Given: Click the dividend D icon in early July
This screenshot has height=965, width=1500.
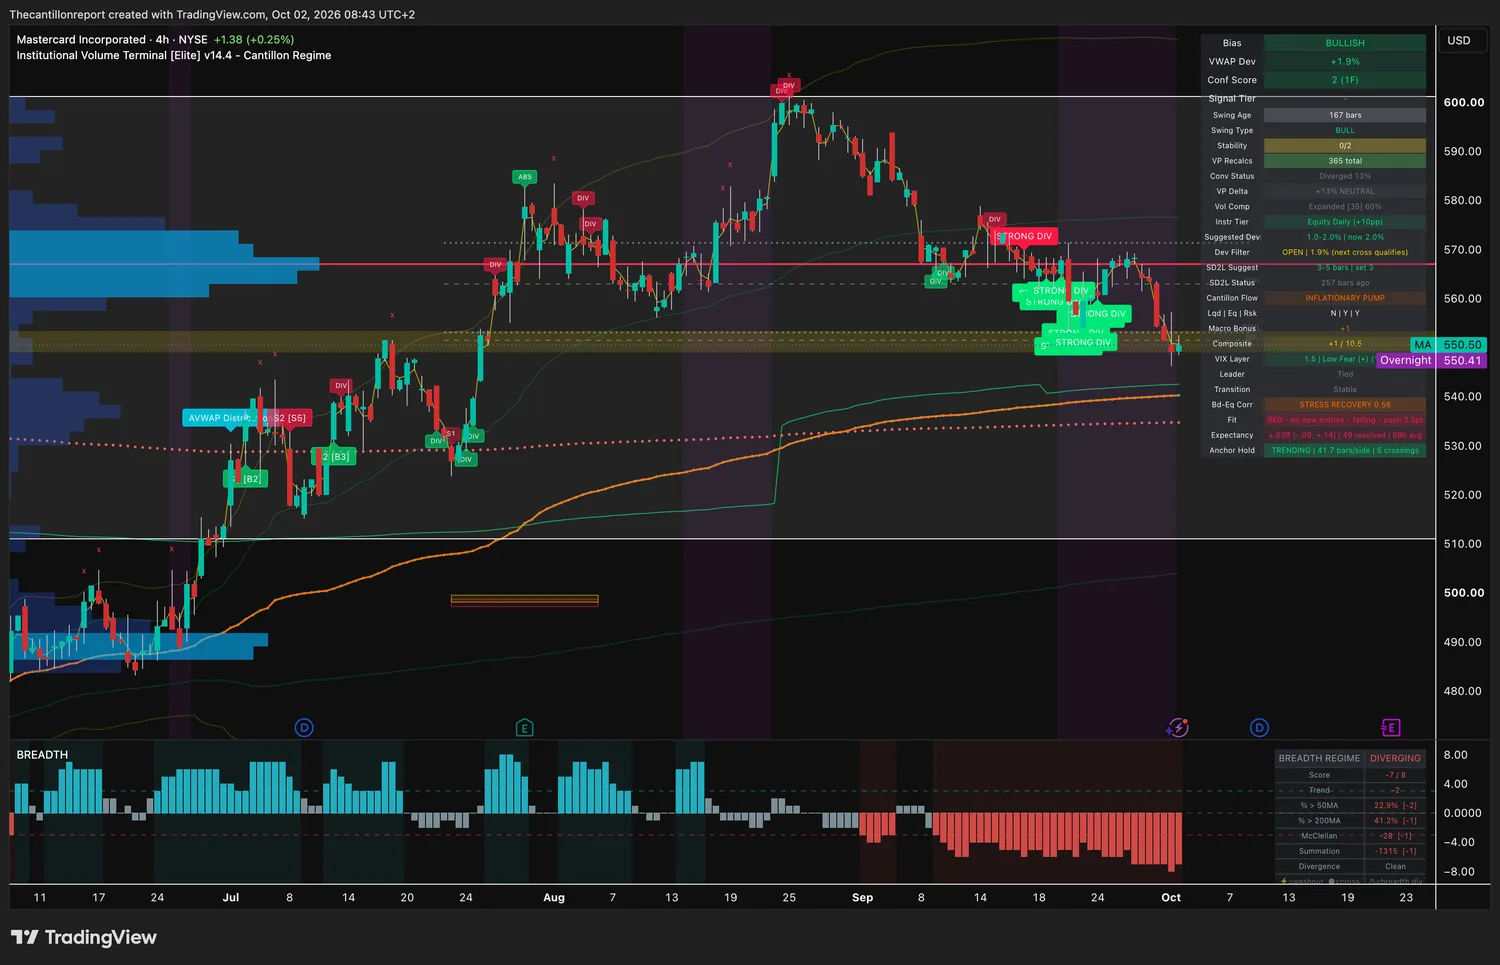Looking at the screenshot, I should 305,728.
